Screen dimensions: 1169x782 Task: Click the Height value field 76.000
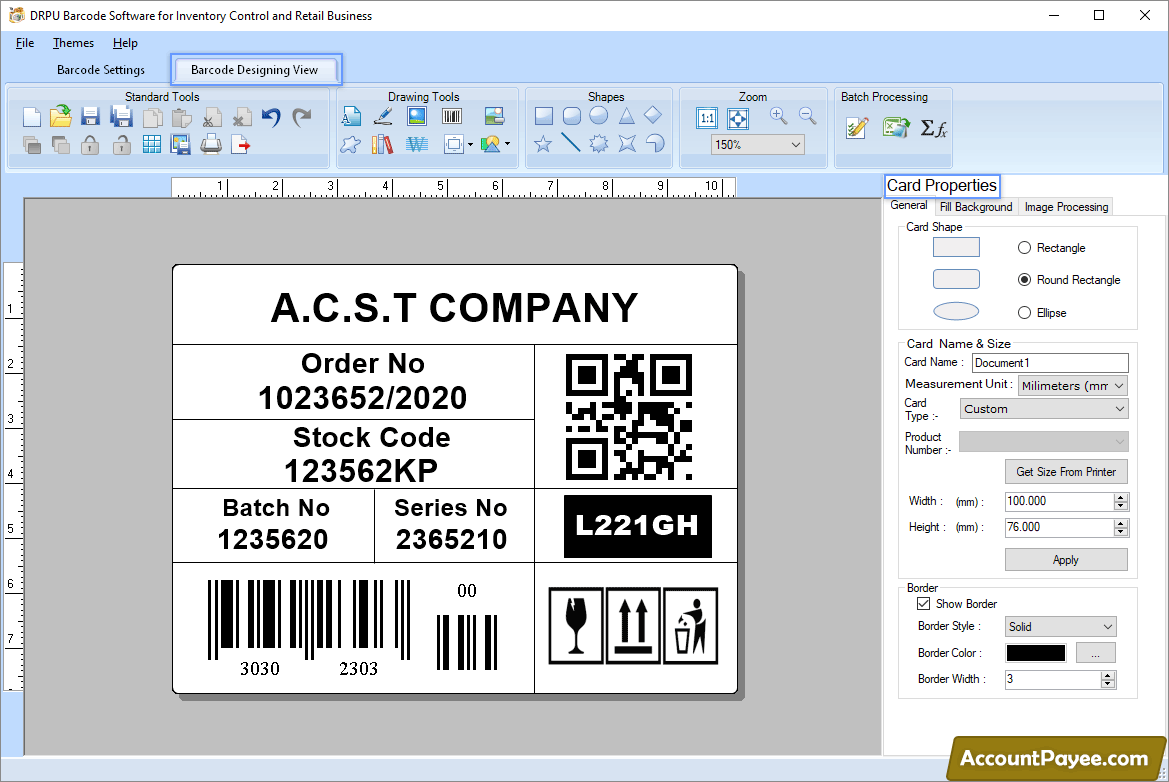(x=1059, y=527)
